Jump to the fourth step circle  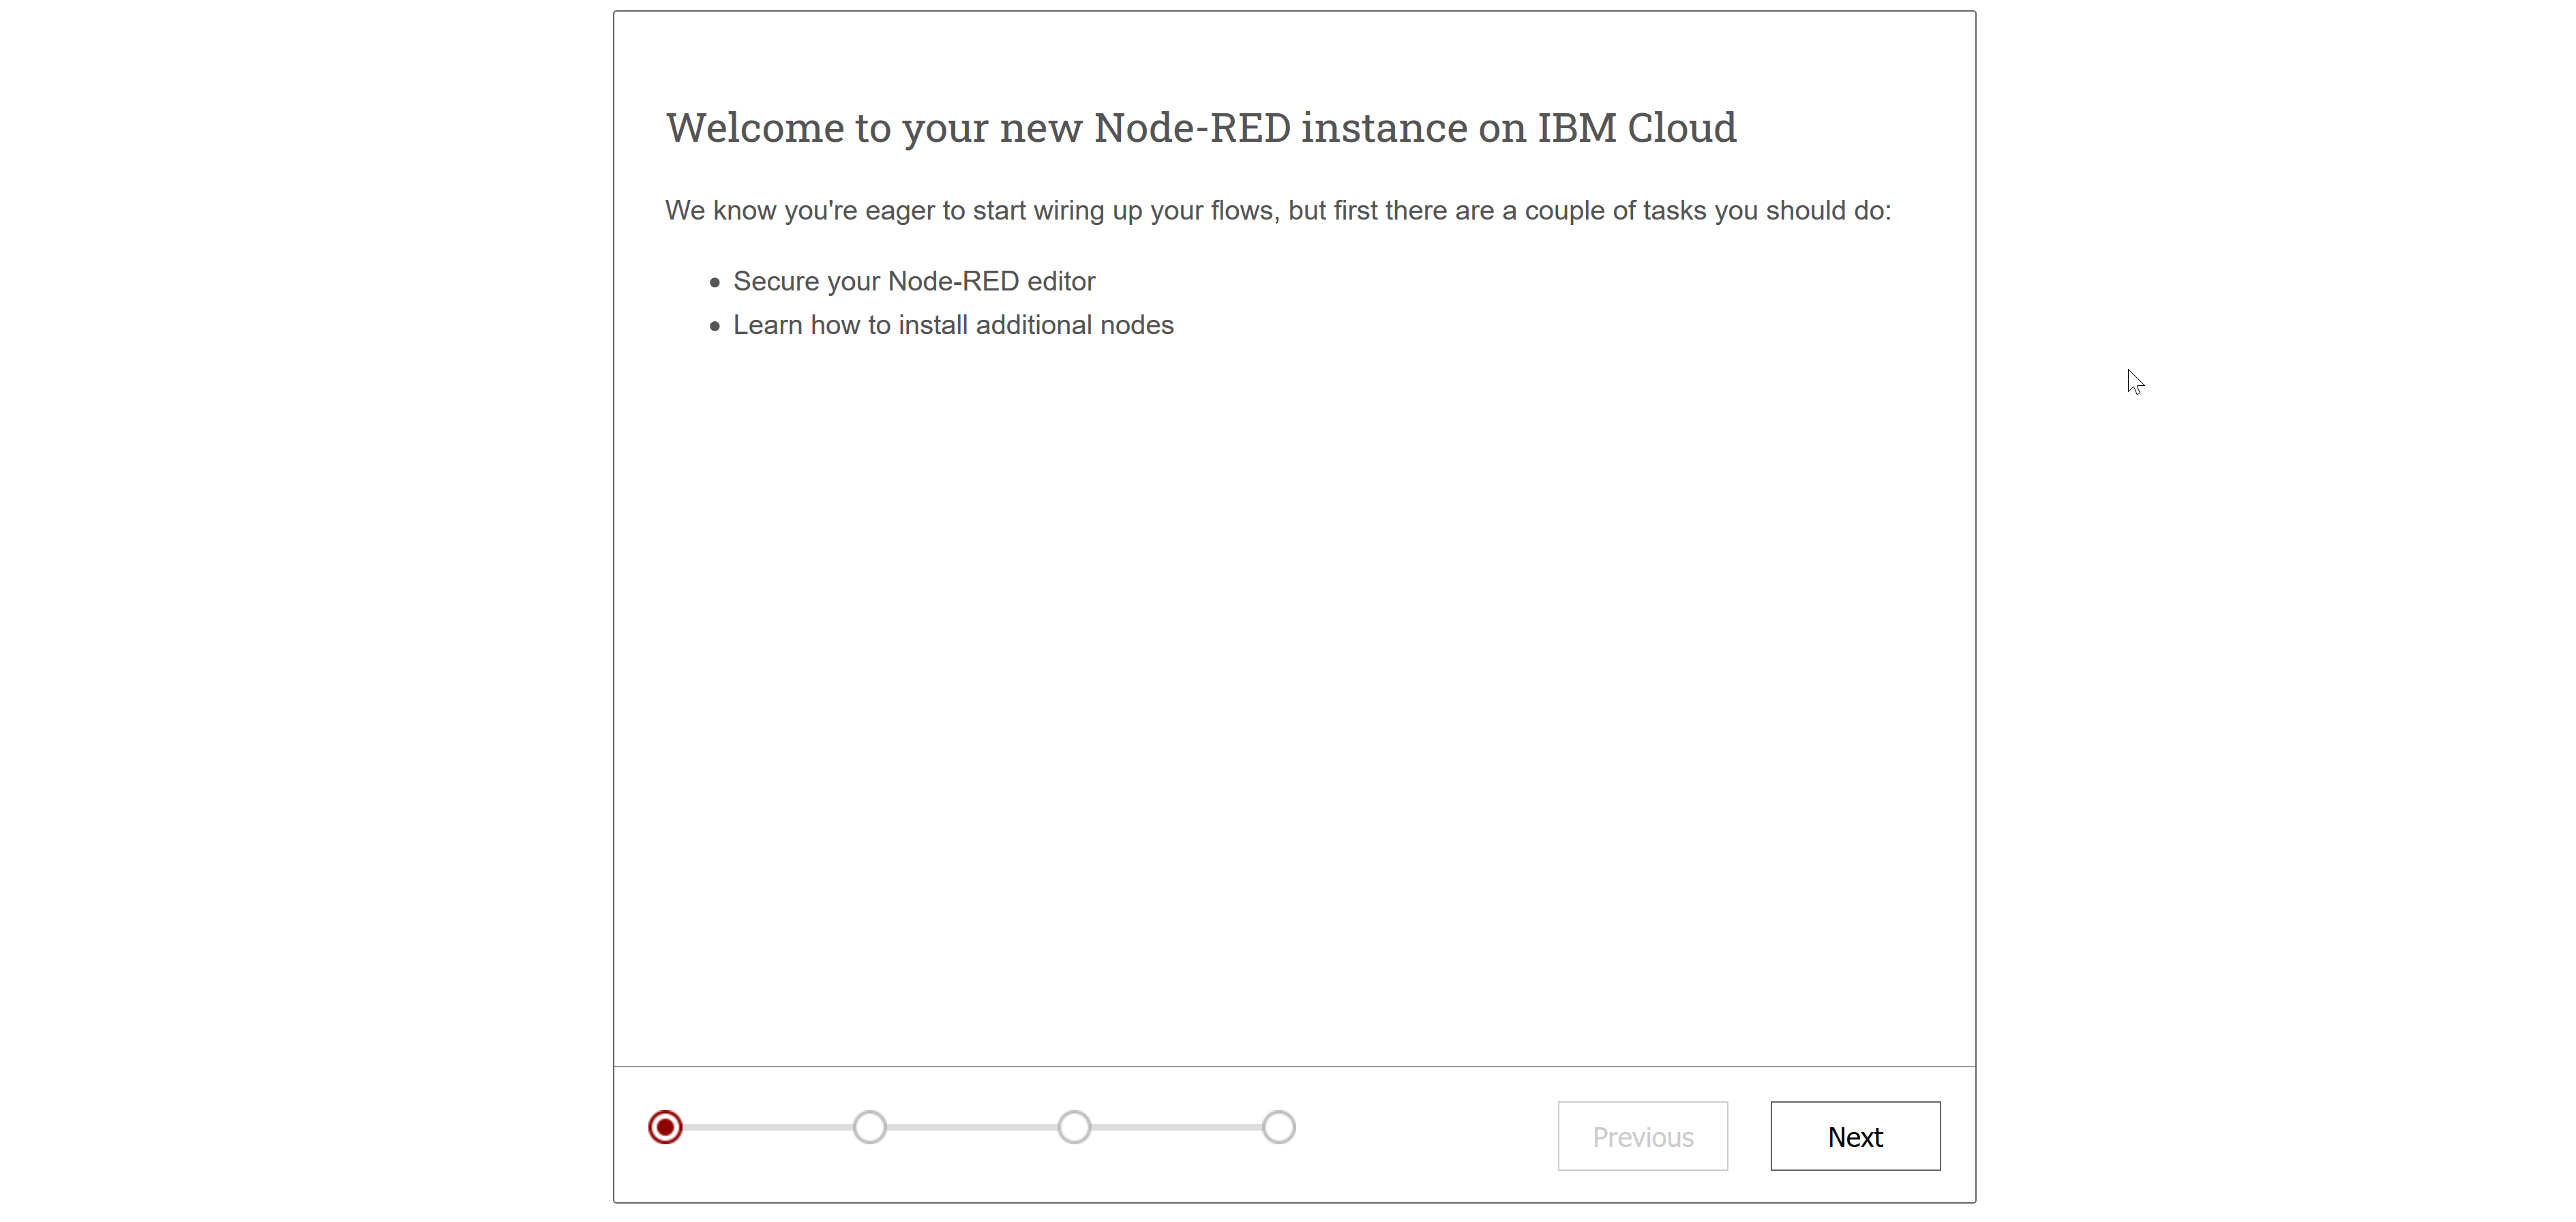1279,1127
